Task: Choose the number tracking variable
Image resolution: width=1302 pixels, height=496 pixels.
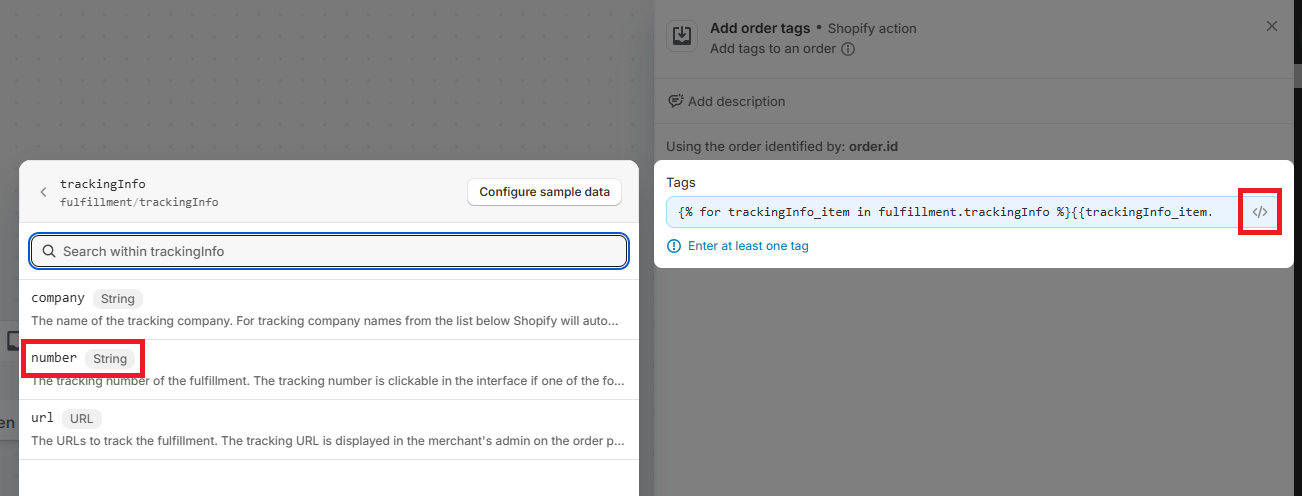Action: tap(54, 358)
